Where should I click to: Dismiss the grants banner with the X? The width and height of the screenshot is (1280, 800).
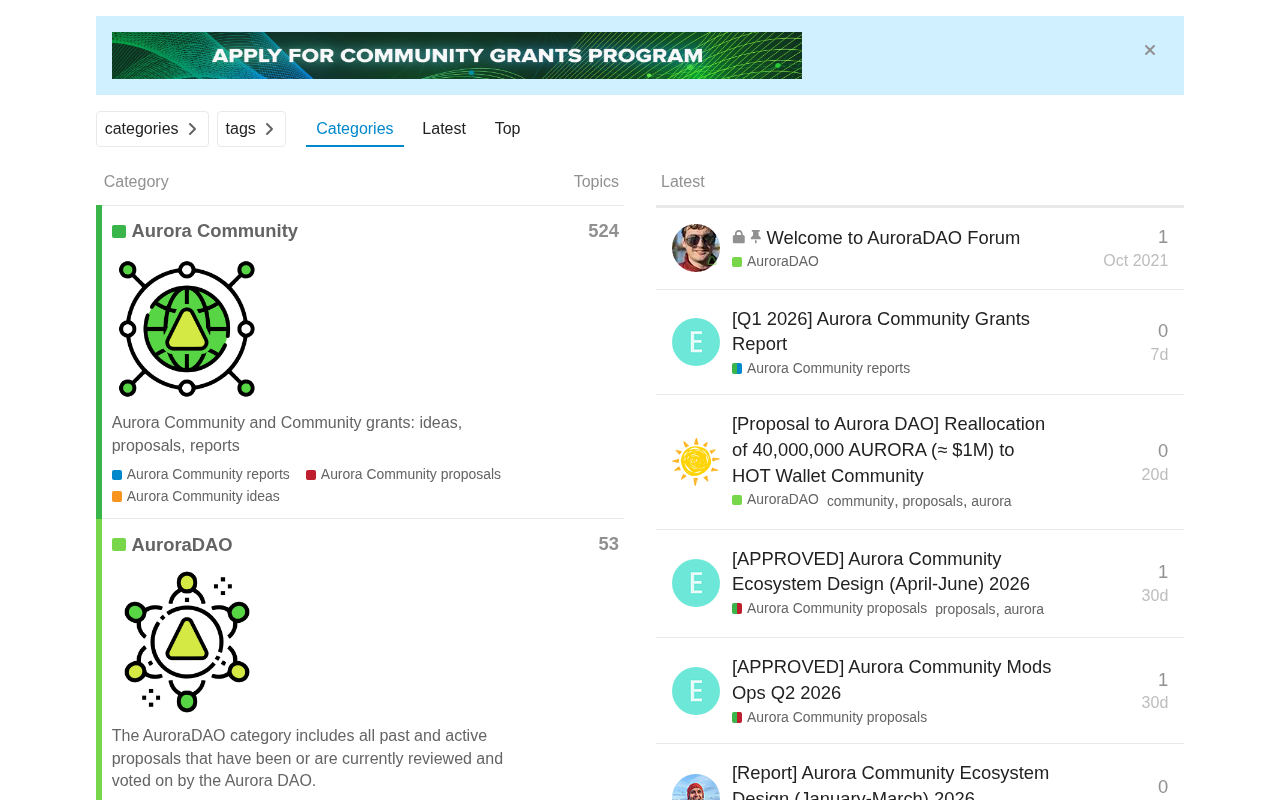(1150, 50)
